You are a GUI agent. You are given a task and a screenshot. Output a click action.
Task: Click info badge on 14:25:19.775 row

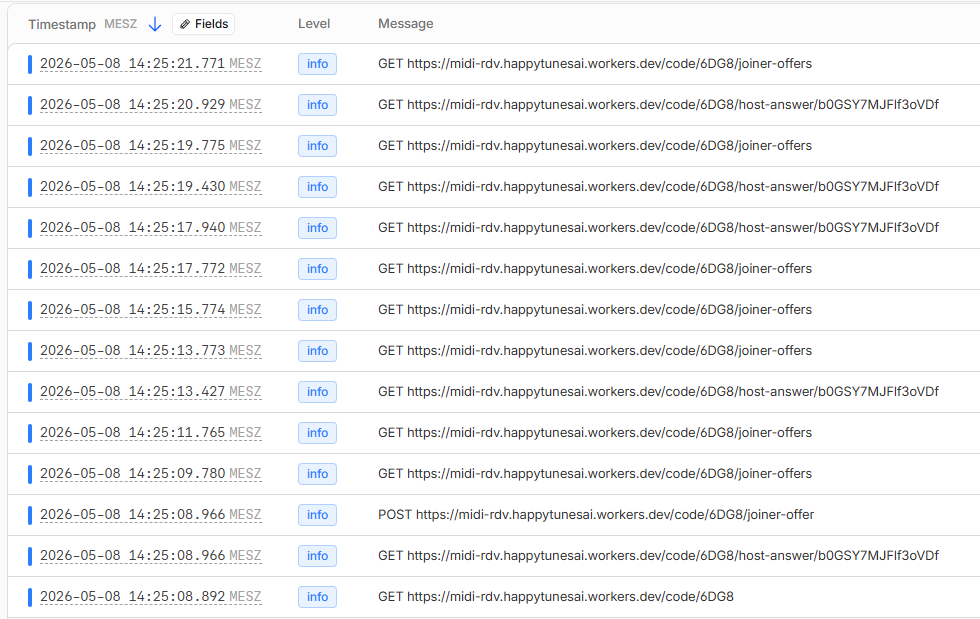tap(318, 146)
